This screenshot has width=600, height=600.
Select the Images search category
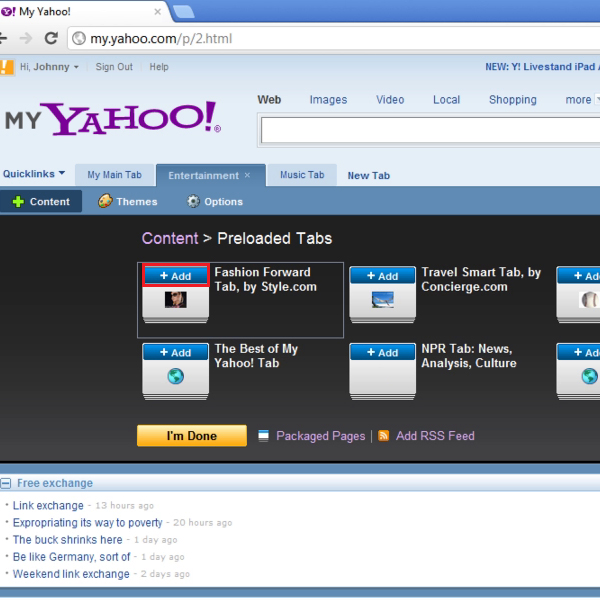pos(328,100)
